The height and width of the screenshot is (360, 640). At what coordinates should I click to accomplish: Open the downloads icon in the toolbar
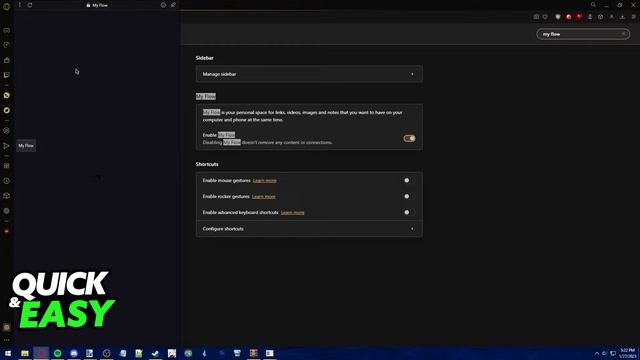[x=622, y=17]
